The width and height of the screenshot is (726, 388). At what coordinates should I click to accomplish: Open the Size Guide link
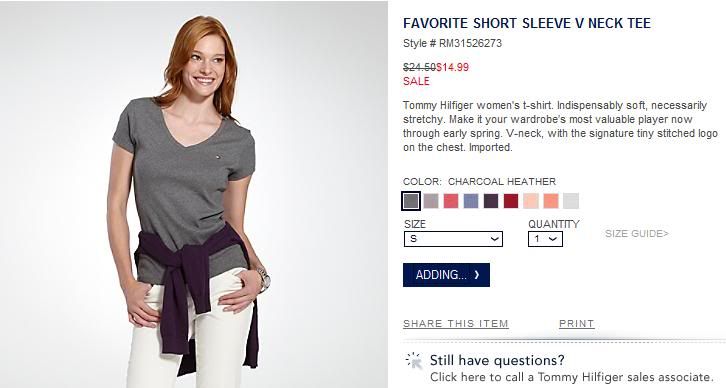tap(637, 234)
